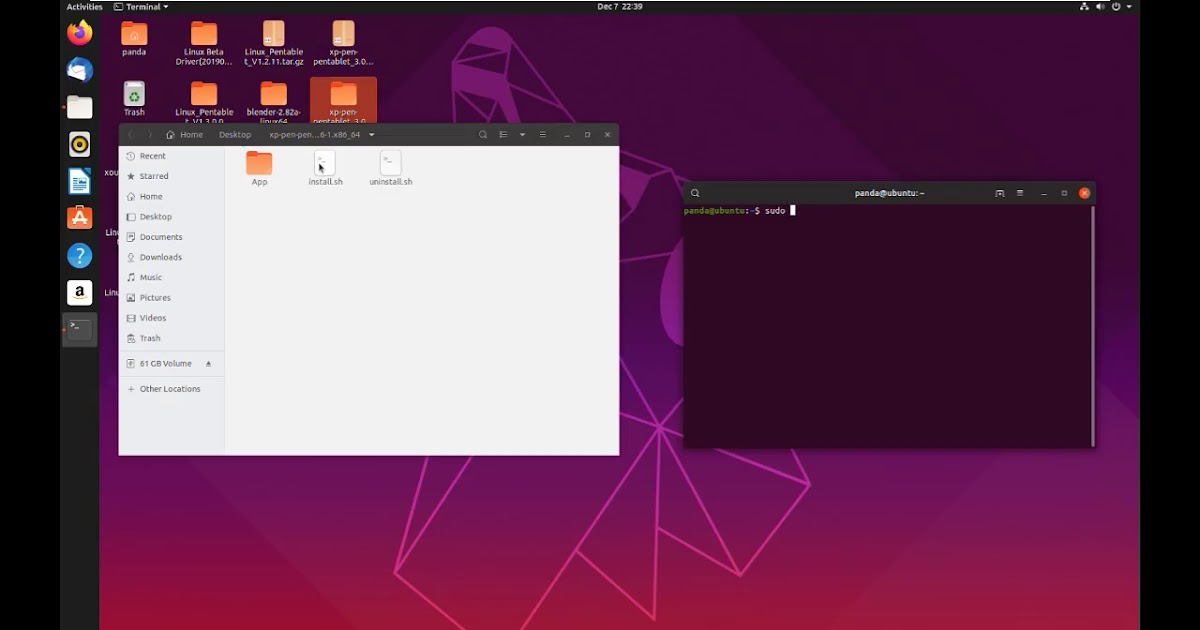Viewport: 1200px width, 630px height.
Task: Open the Terminal app menu in top bar
Action: pyautogui.click(x=141, y=6)
